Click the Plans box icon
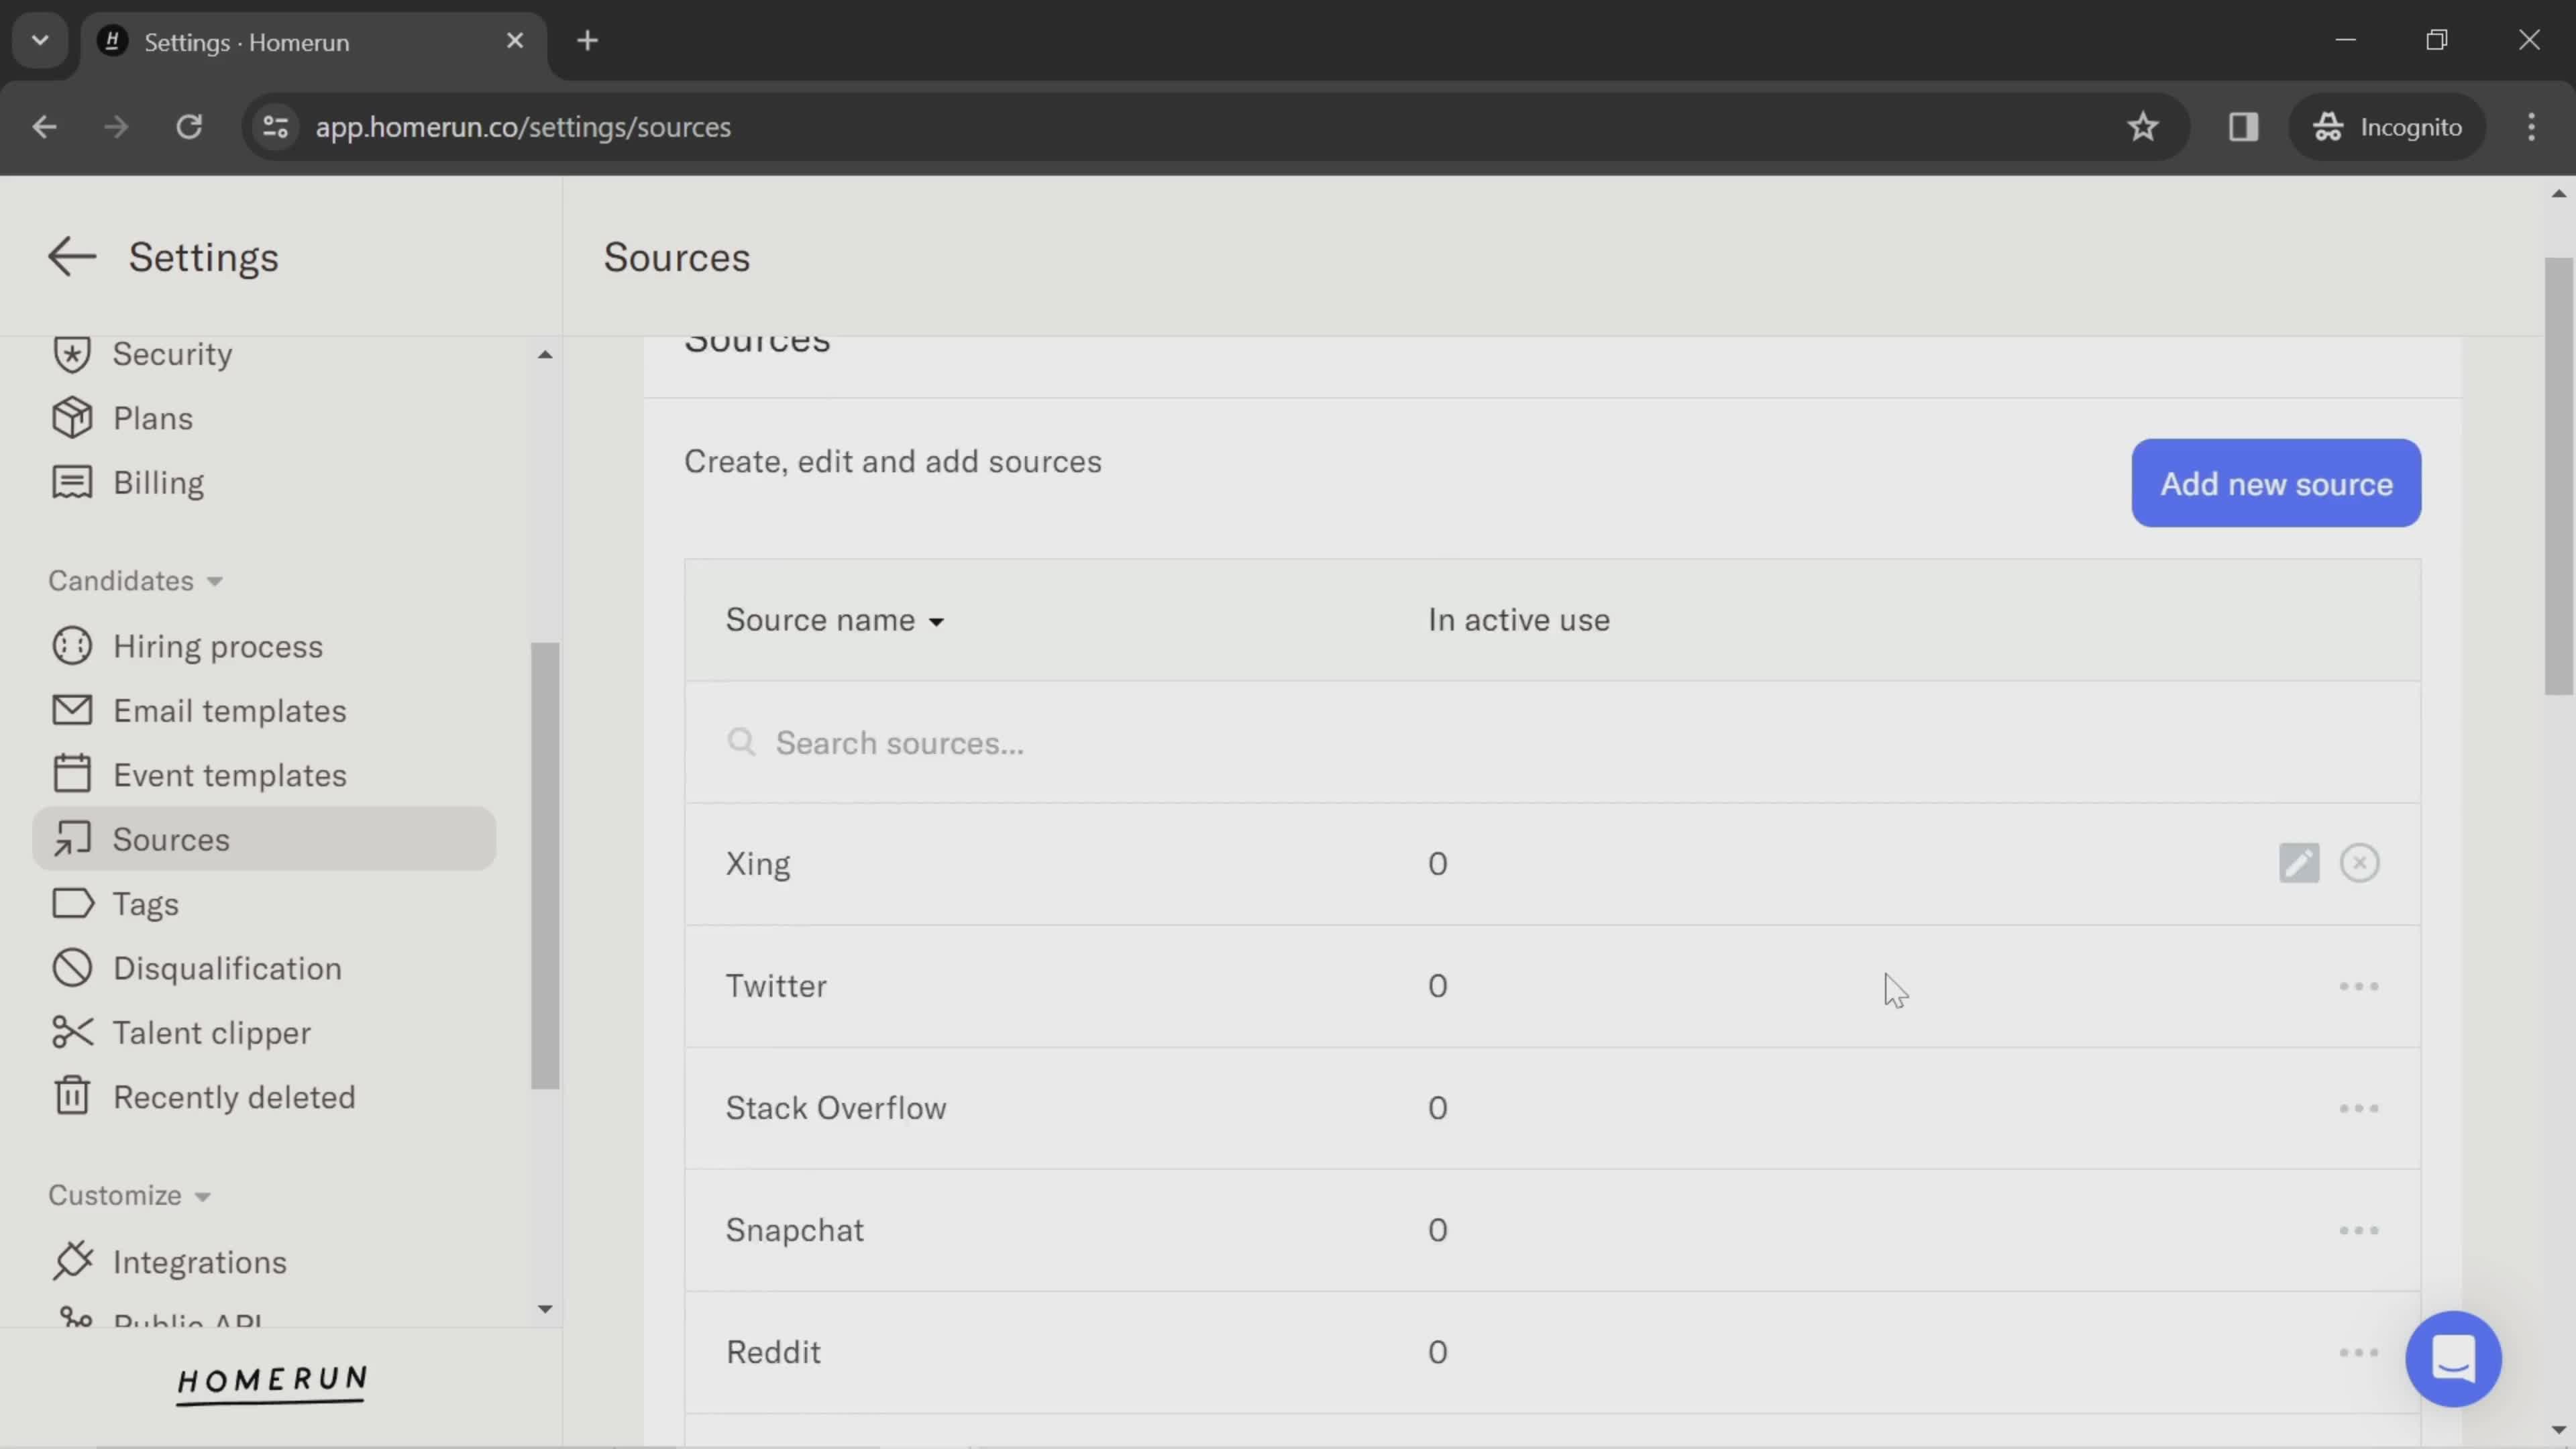 (72, 418)
